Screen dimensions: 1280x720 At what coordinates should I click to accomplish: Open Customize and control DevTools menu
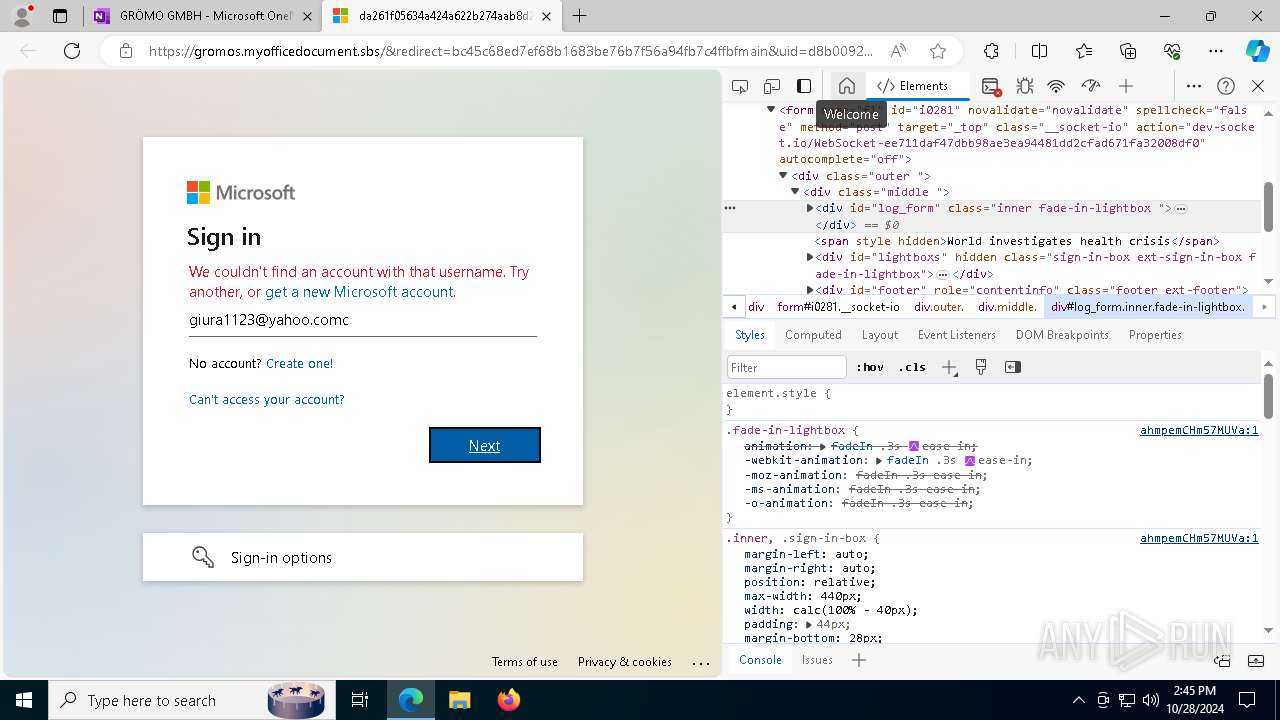click(1194, 86)
